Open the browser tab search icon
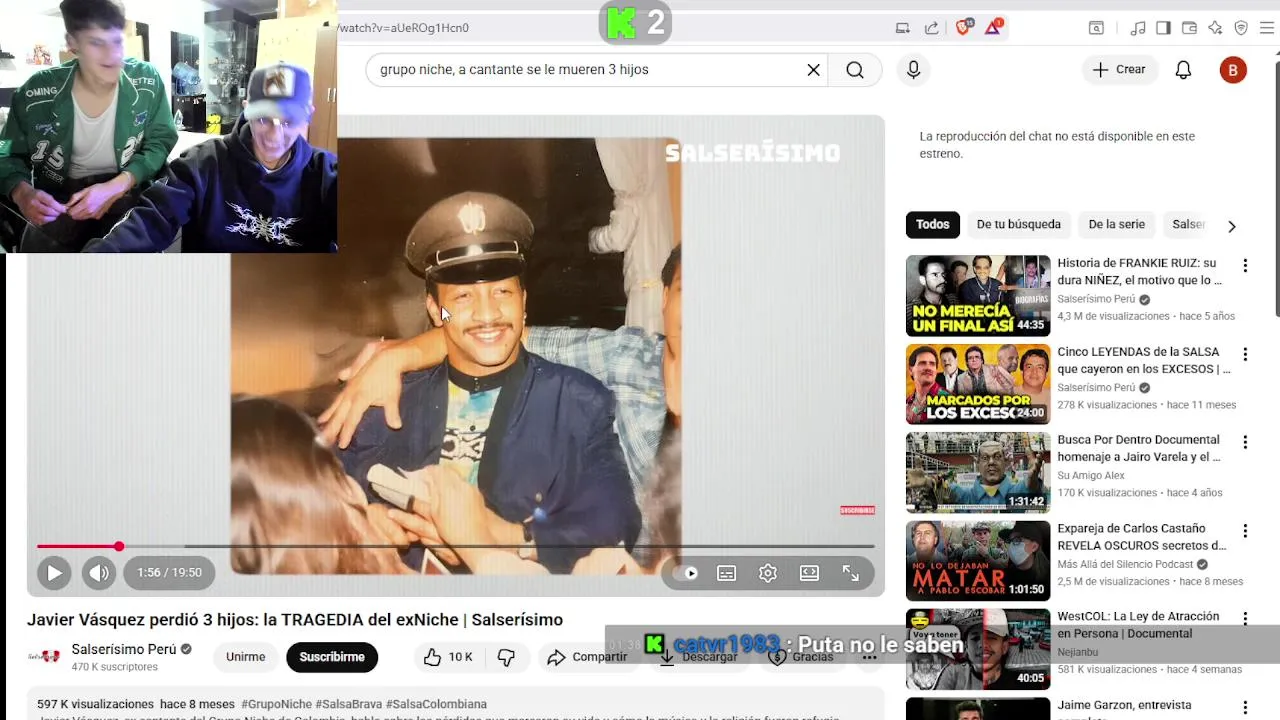Screen dimensions: 1280x720 point(1096,28)
